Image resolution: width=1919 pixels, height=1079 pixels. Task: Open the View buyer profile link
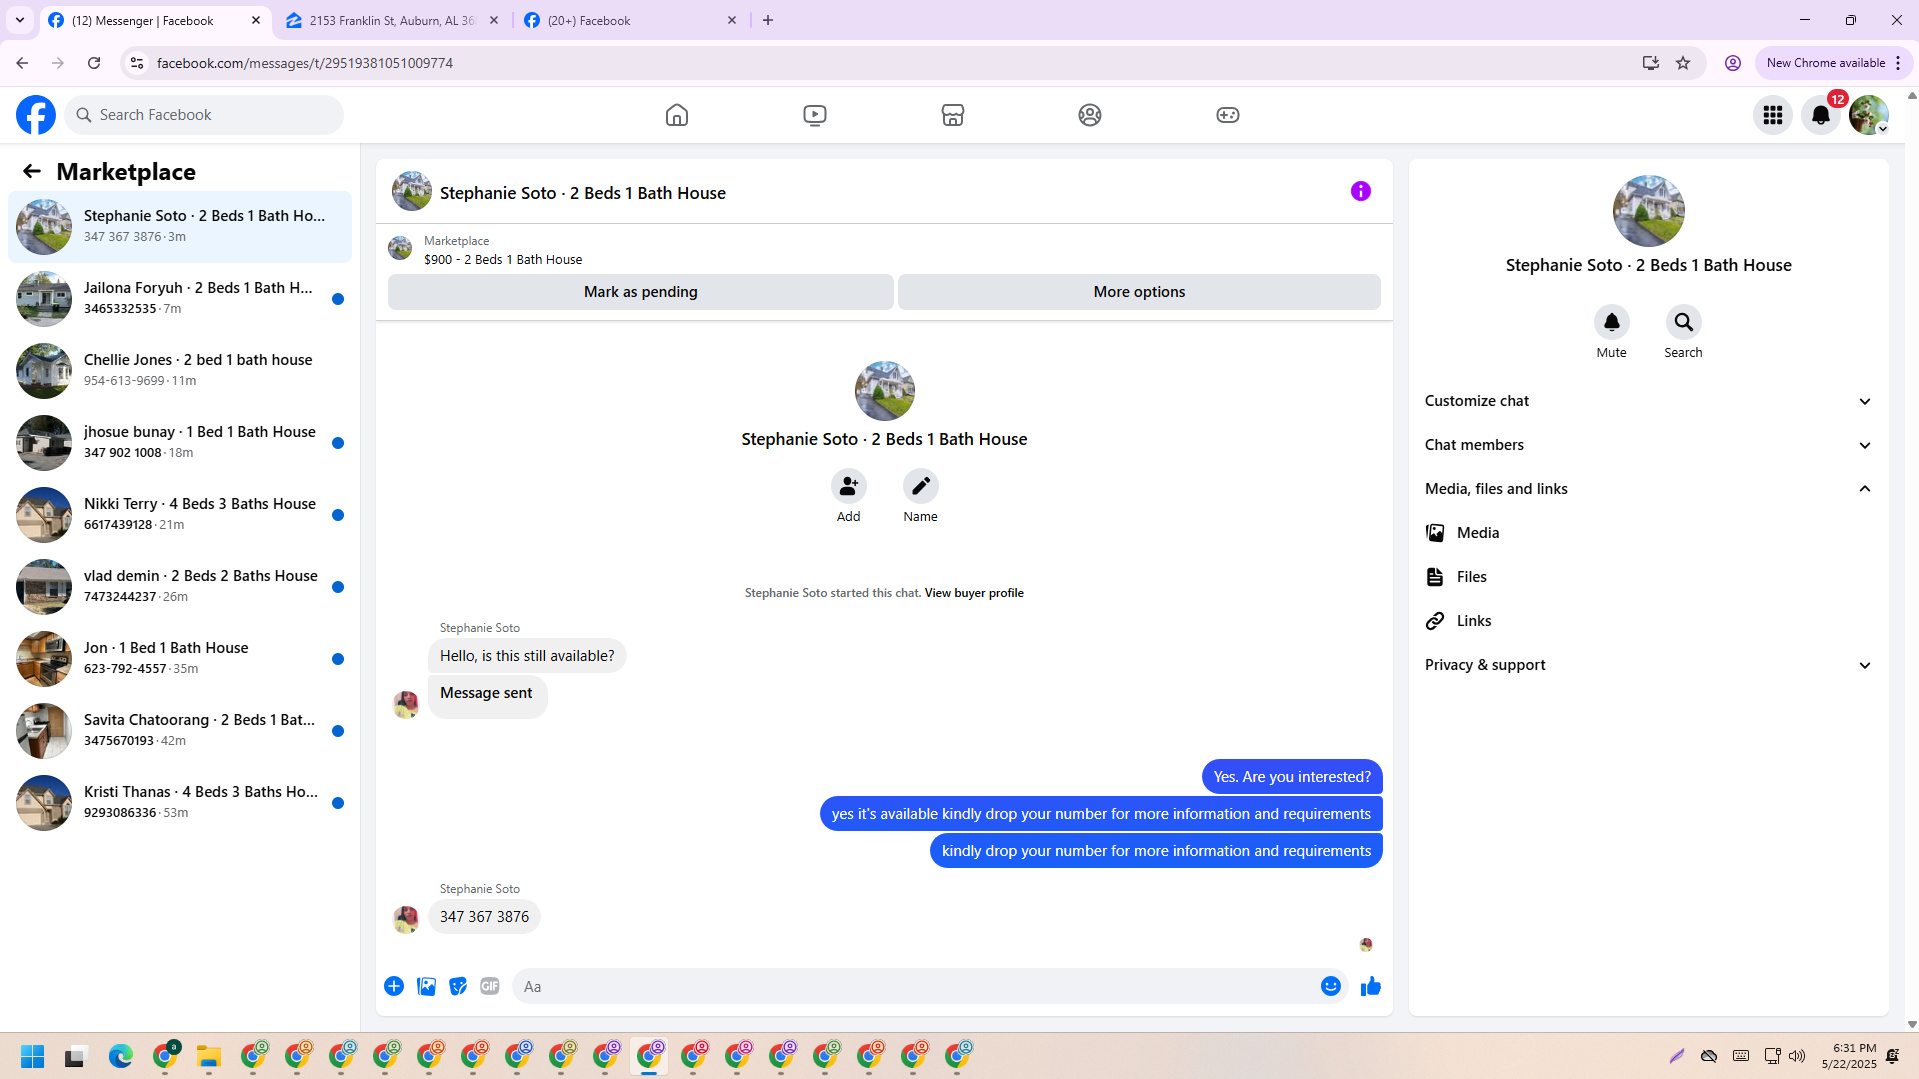click(x=974, y=593)
